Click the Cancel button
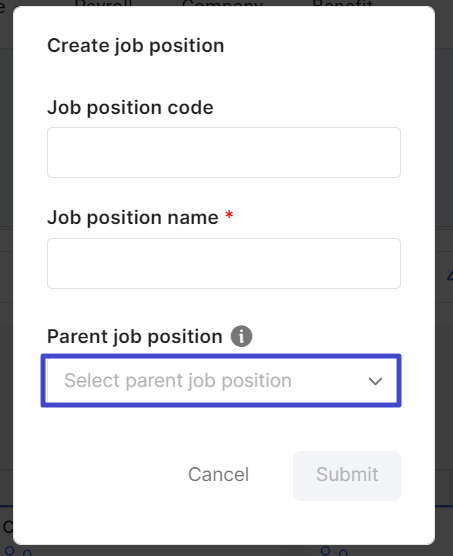453x556 pixels. [x=219, y=474]
